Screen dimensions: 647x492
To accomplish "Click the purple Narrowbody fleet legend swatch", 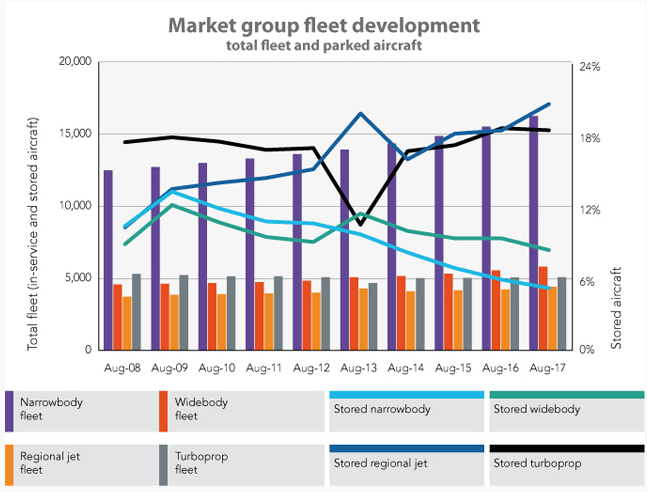I will (x=9, y=409).
